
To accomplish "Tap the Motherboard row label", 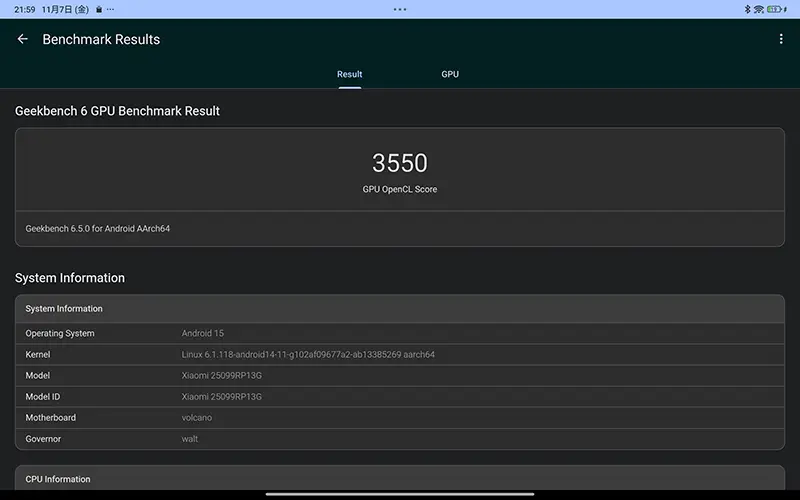I will [51, 417].
